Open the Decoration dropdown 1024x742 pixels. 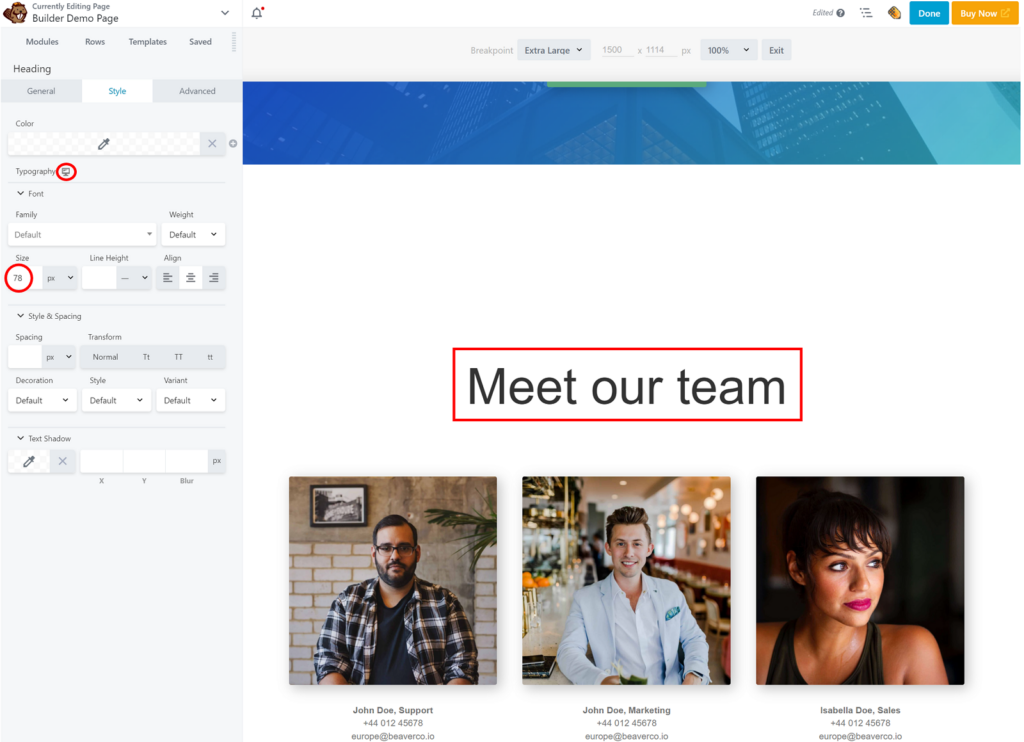point(42,400)
